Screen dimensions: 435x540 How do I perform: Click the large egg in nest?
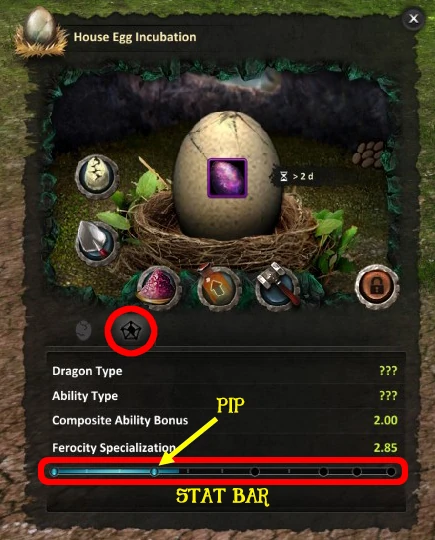click(x=227, y=176)
